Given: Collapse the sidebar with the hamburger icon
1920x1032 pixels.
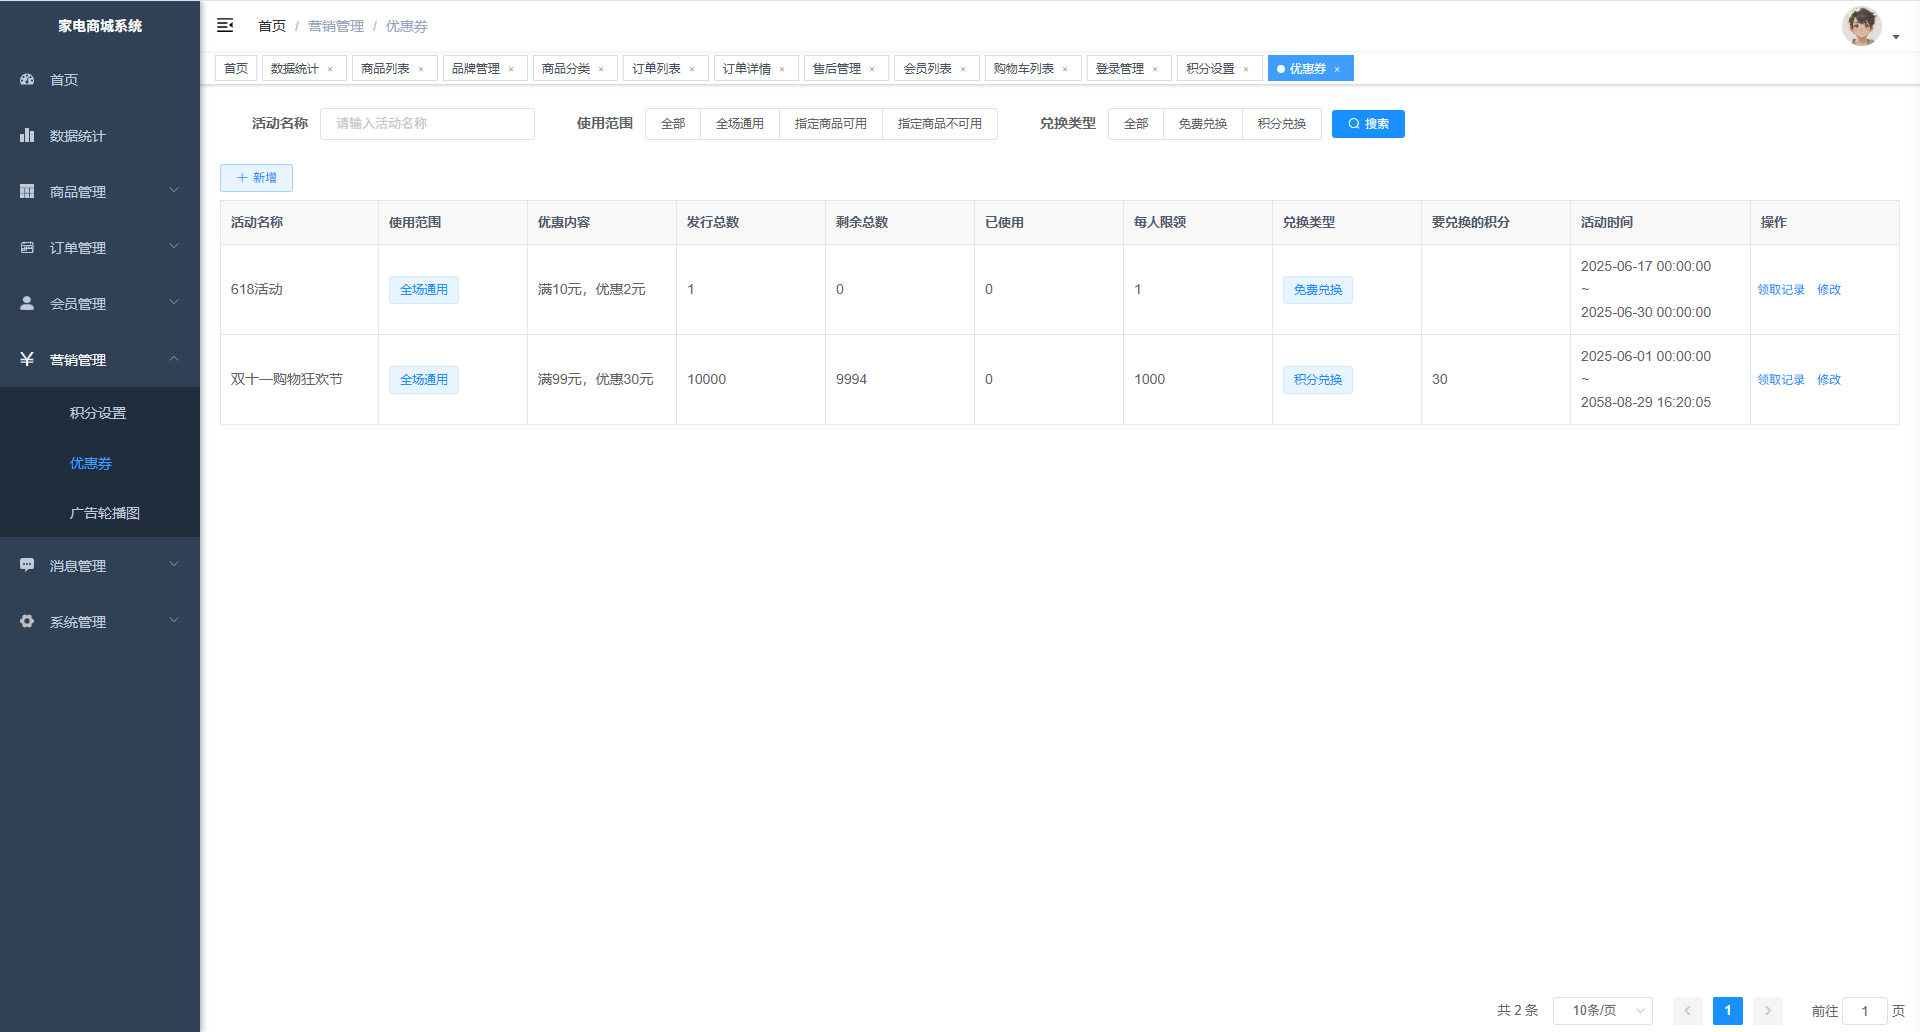Looking at the screenshot, I should (225, 25).
